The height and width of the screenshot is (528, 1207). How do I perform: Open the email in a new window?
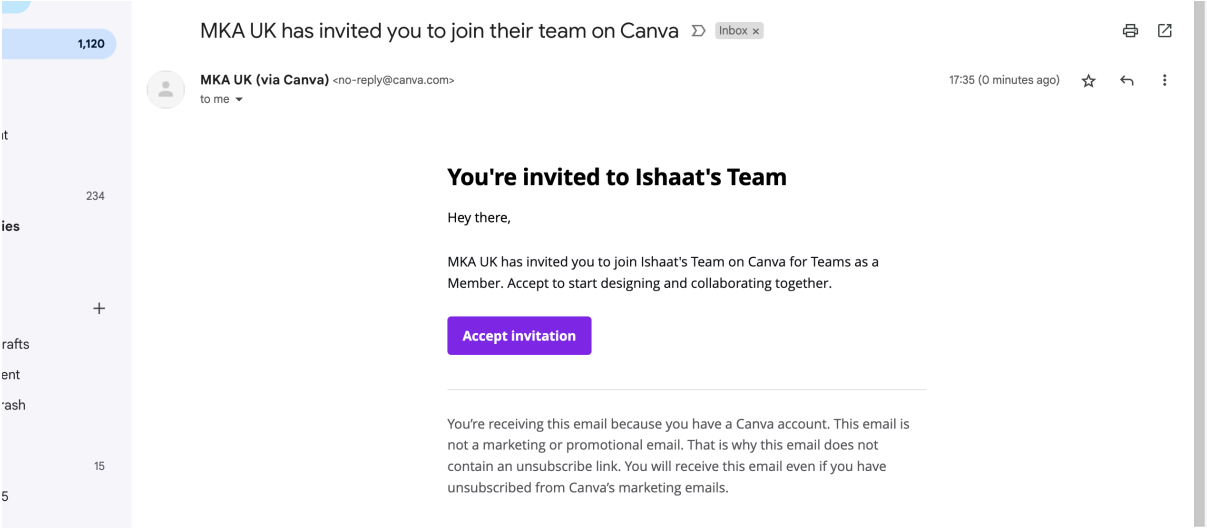(1164, 31)
